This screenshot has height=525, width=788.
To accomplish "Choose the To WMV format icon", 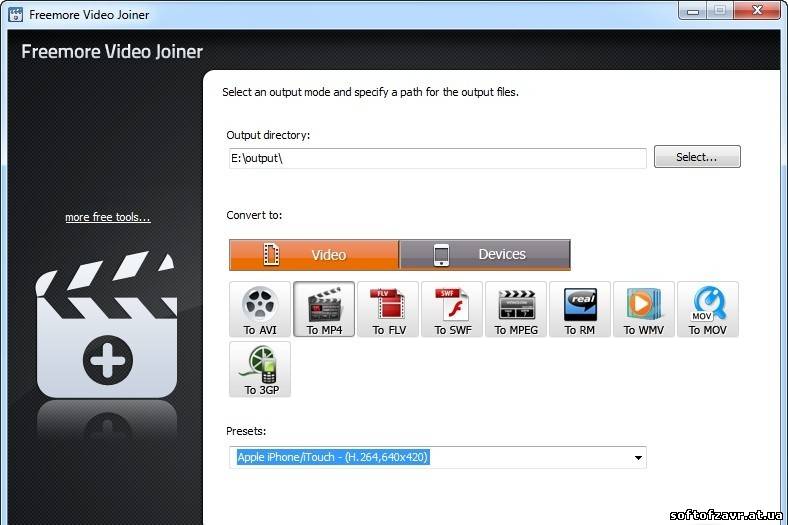I will click(644, 309).
